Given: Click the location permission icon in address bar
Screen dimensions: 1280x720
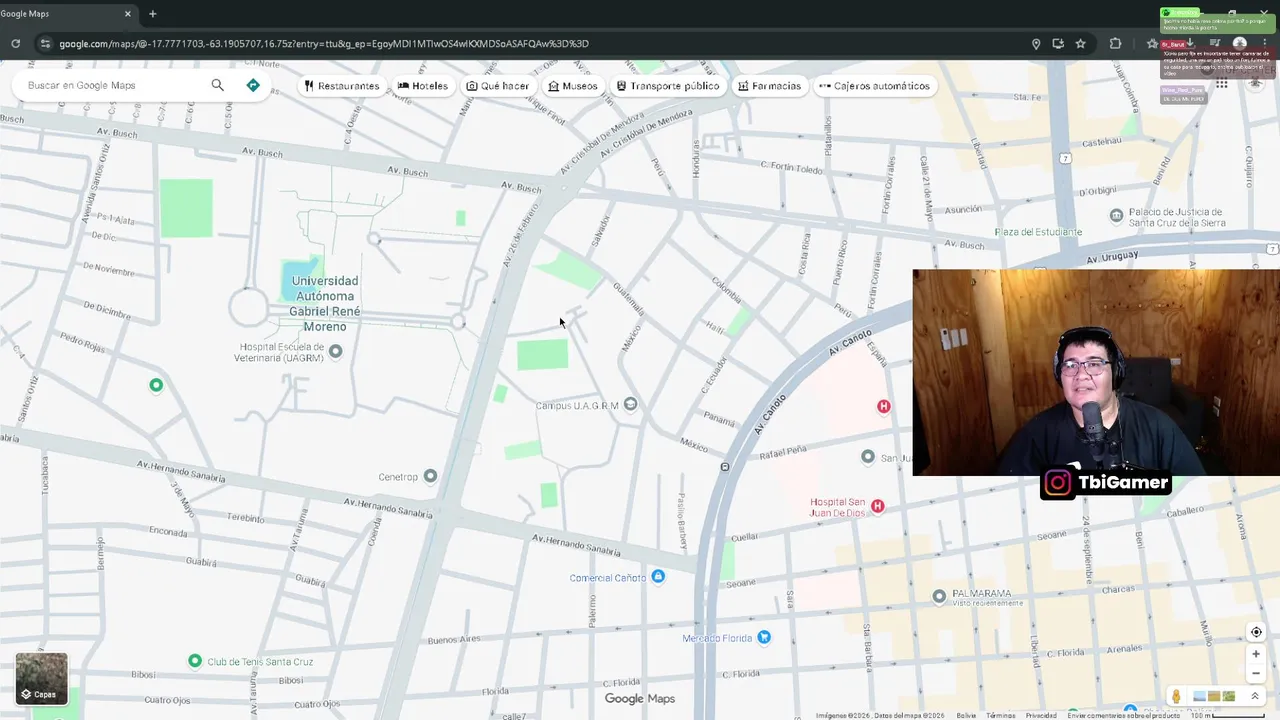Looking at the screenshot, I should click(x=1036, y=44).
